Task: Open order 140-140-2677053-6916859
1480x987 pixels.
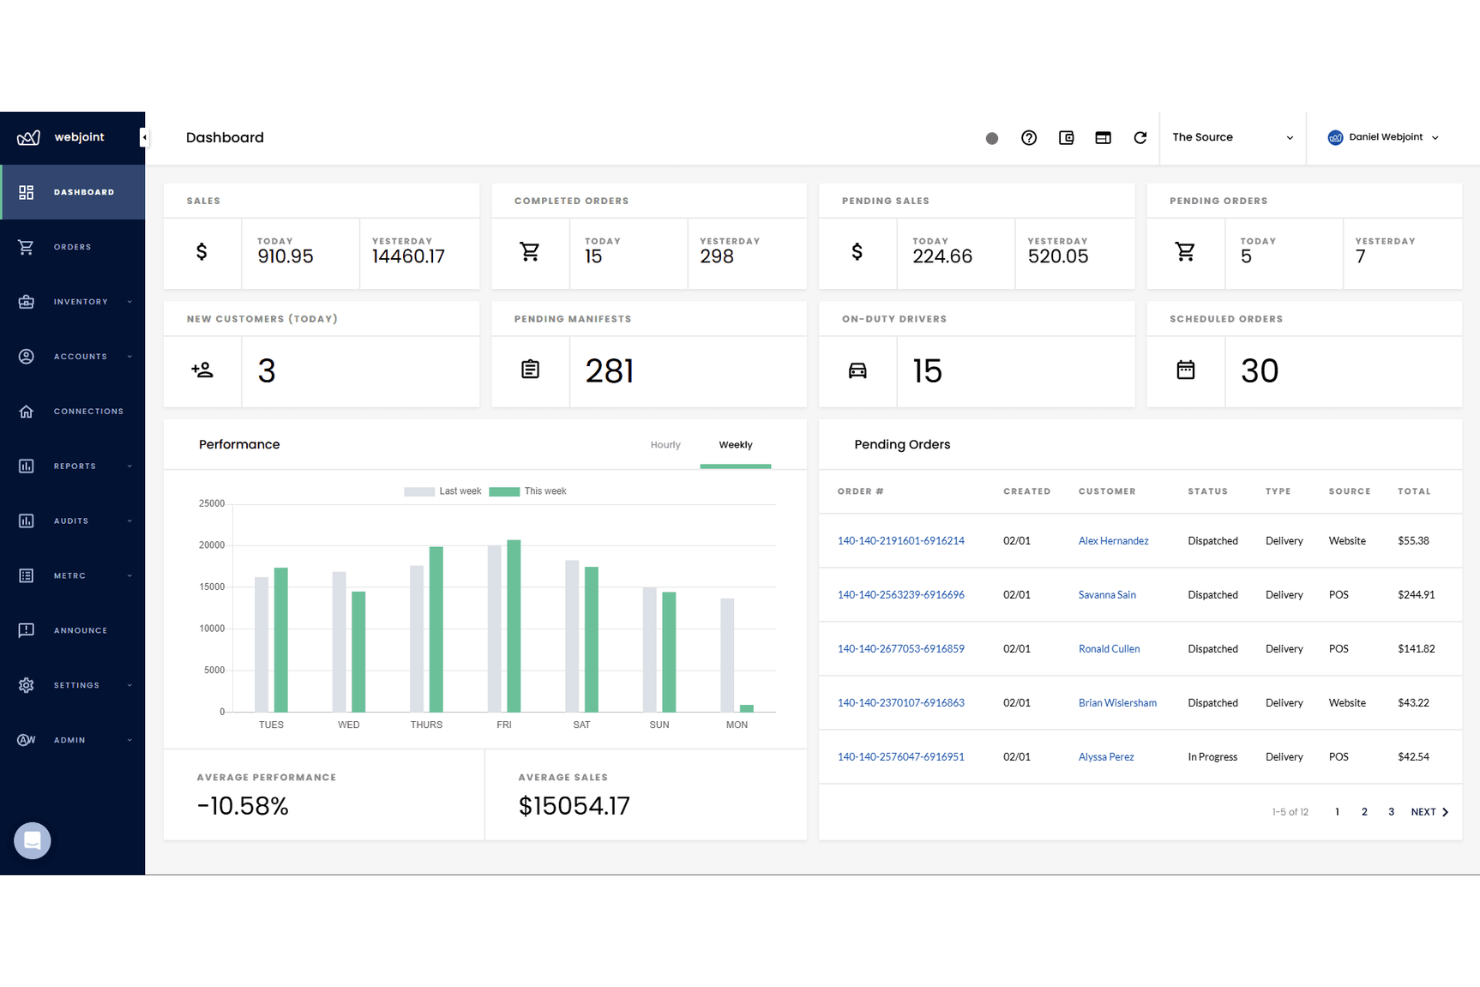Action: (x=901, y=649)
